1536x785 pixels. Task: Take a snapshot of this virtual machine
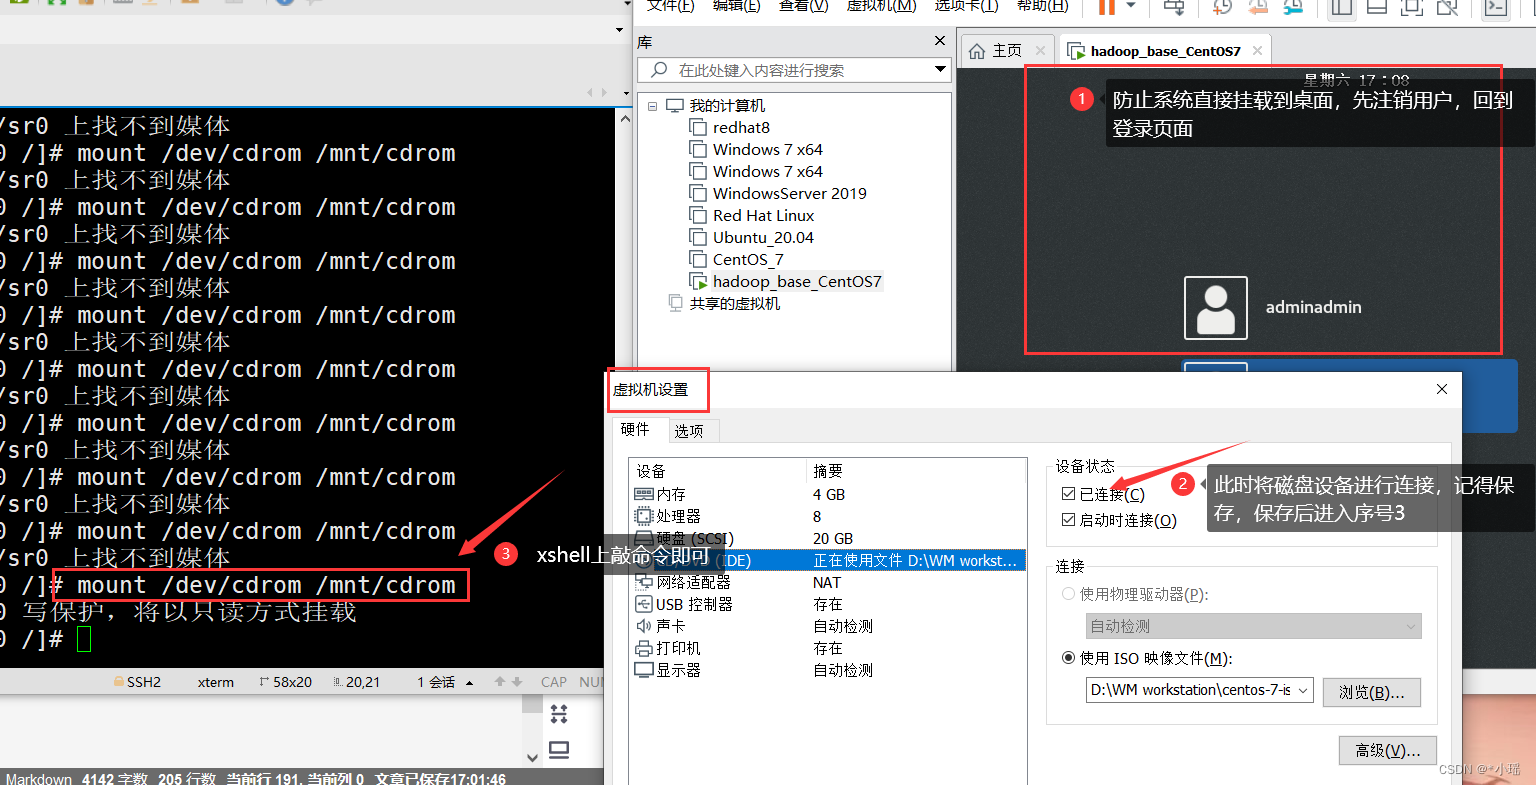click(1222, 7)
